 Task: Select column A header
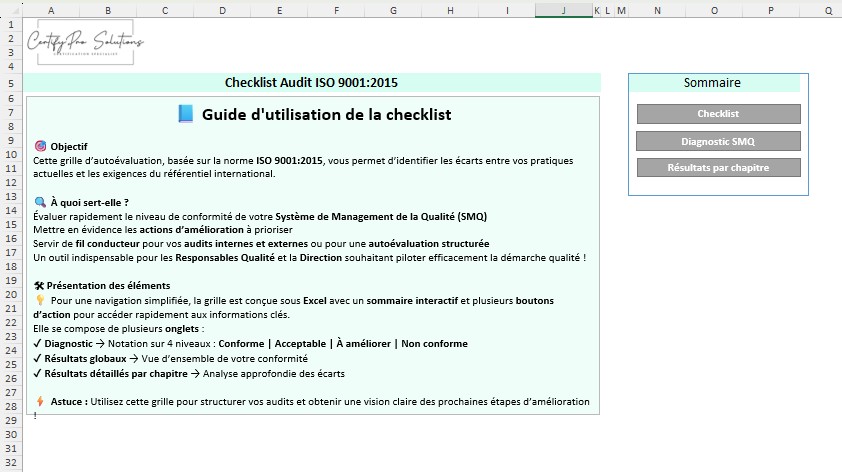(x=51, y=10)
